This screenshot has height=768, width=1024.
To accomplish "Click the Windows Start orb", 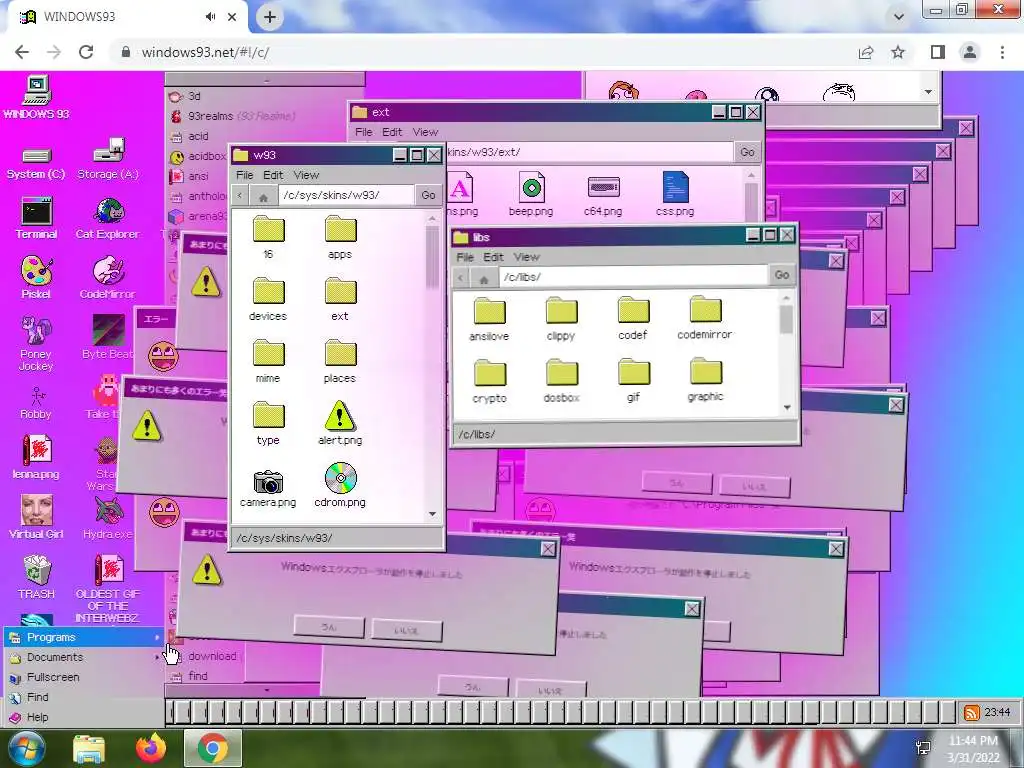I will (26, 748).
